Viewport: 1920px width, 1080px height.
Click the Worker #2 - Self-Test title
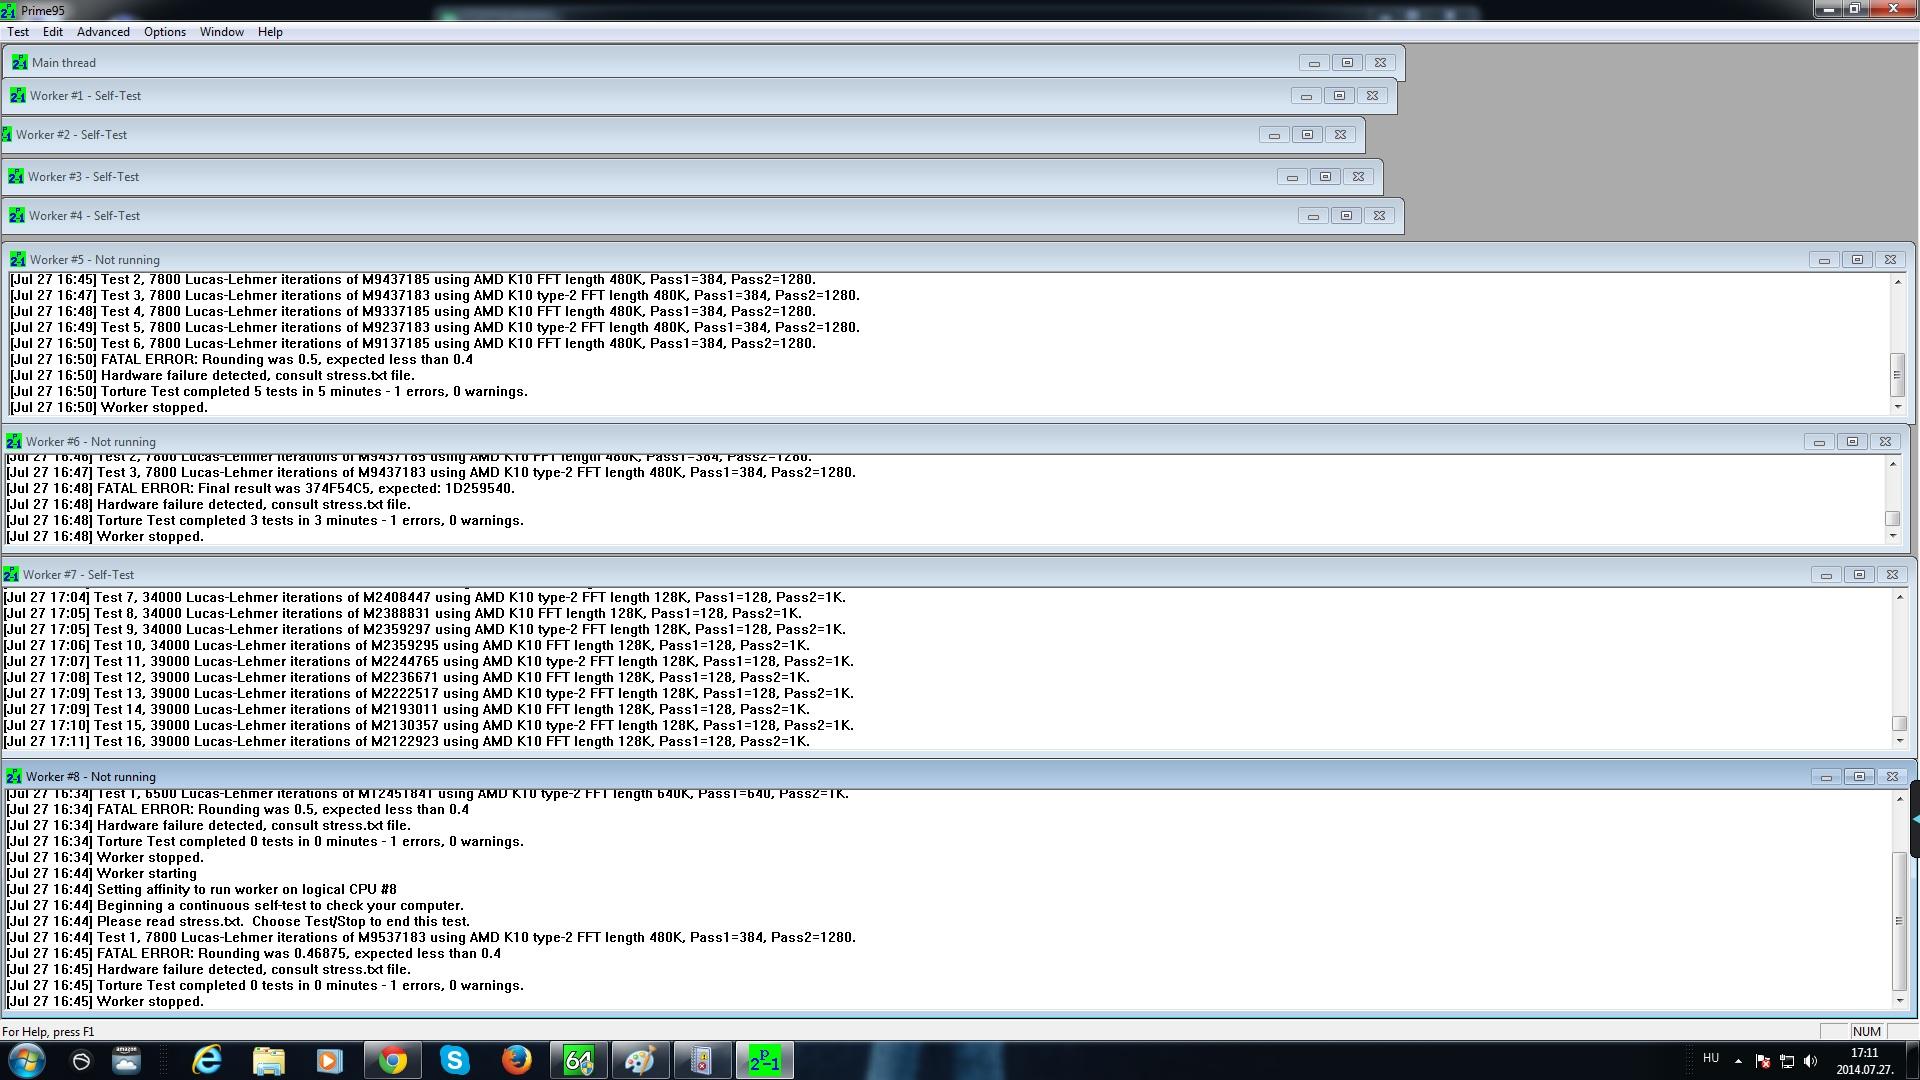click(71, 134)
